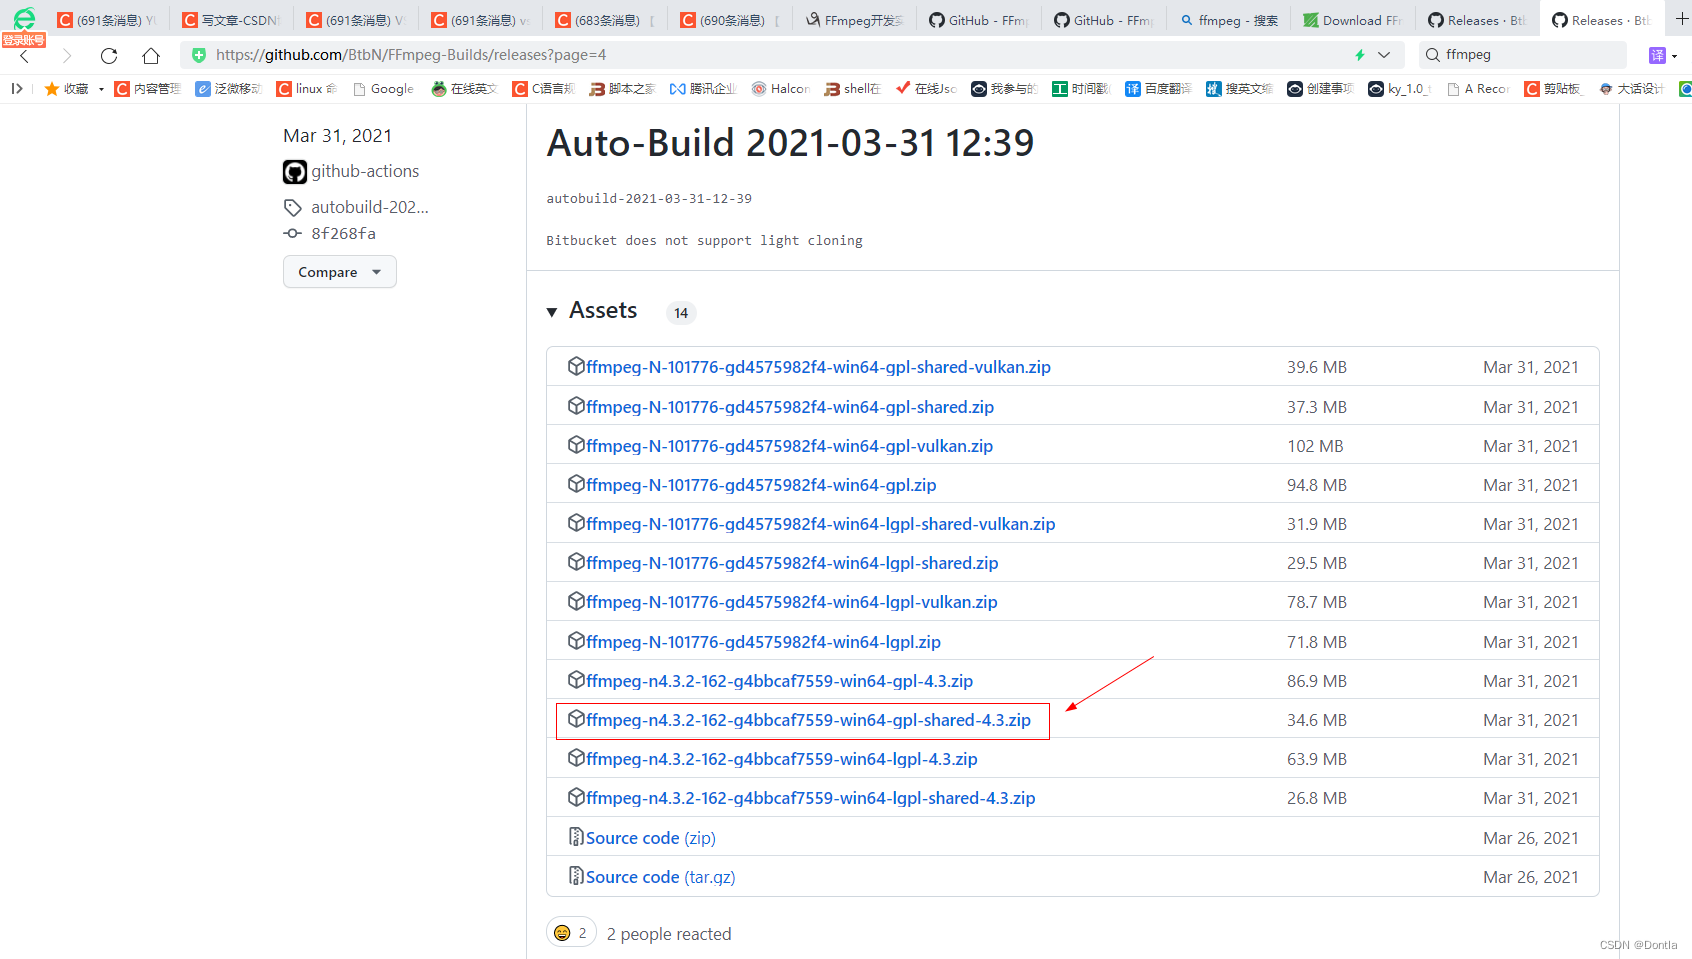The image size is (1692, 959).
Task: Switch to the first GitHub - FFmpeg tab
Action: tap(979, 20)
